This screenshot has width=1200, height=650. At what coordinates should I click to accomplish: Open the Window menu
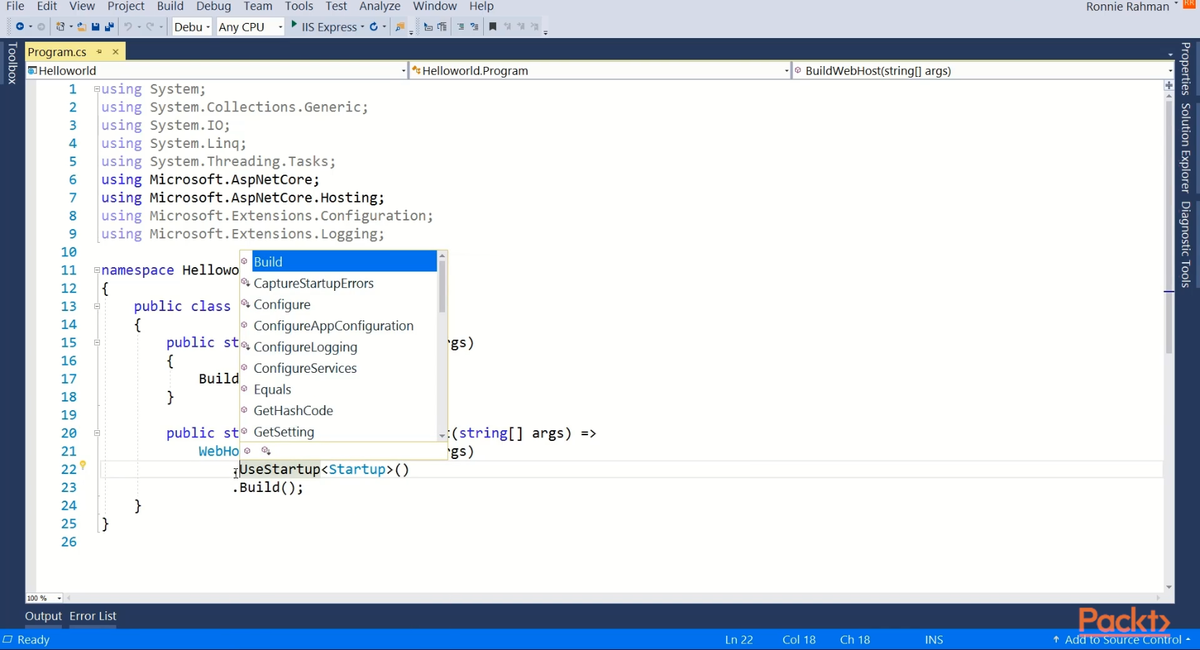click(435, 6)
